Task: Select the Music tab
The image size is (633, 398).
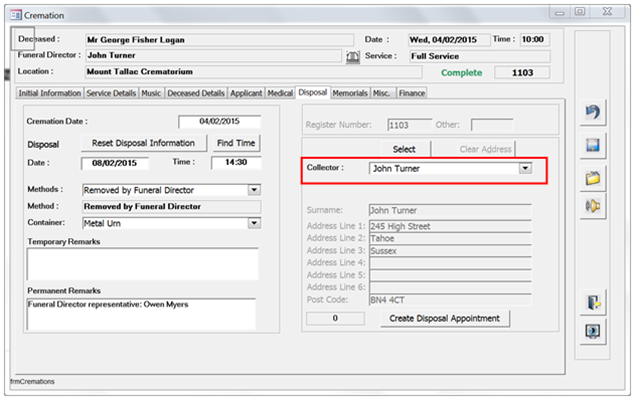Action: [151, 93]
